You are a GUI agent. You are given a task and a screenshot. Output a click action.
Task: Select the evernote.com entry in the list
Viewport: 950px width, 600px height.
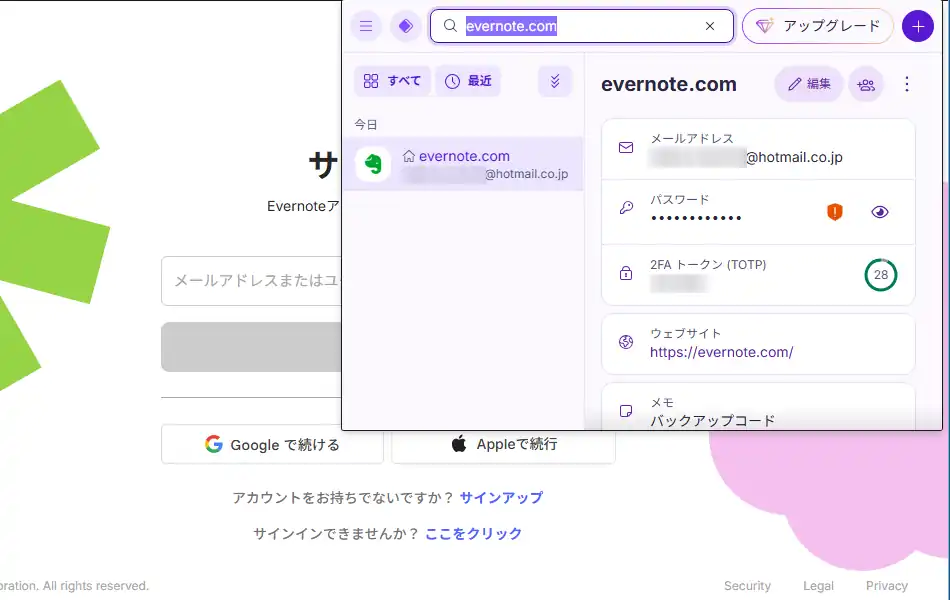point(463,164)
